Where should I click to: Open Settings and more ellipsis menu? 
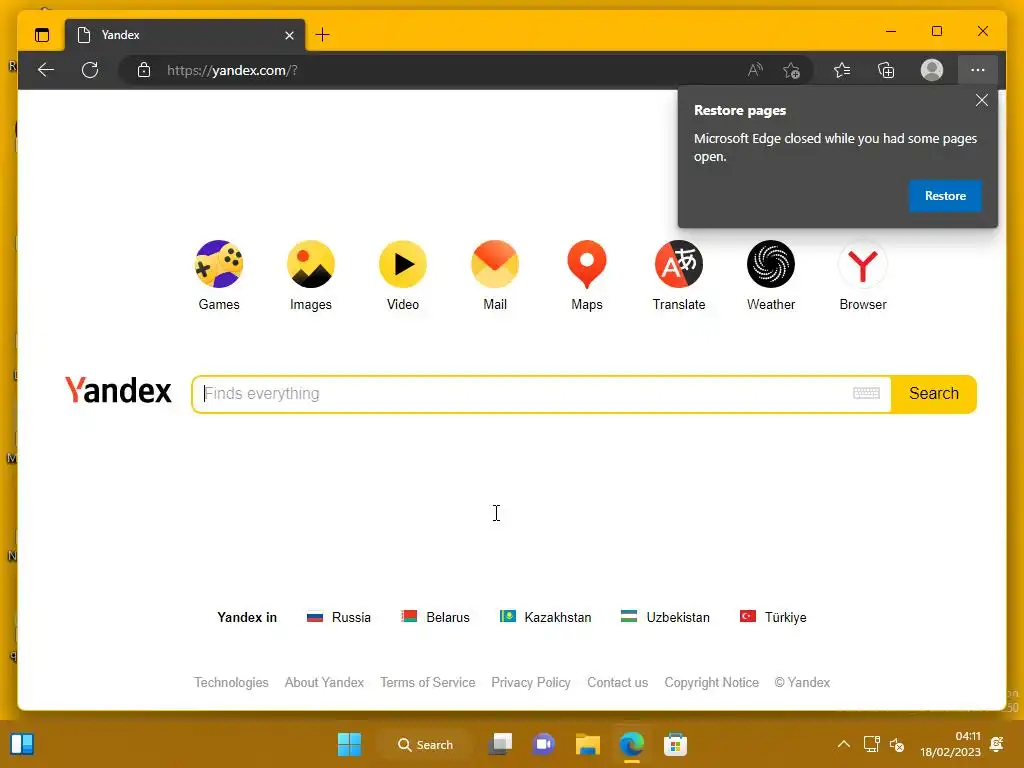(x=978, y=70)
